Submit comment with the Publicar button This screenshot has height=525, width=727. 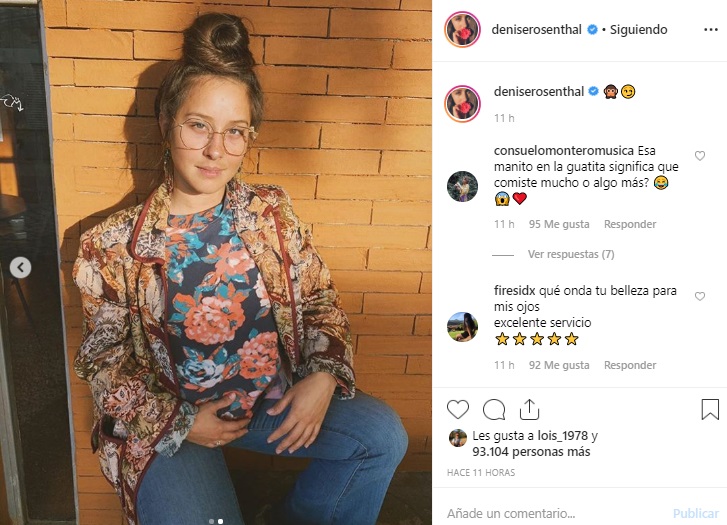pyautogui.click(x=695, y=513)
